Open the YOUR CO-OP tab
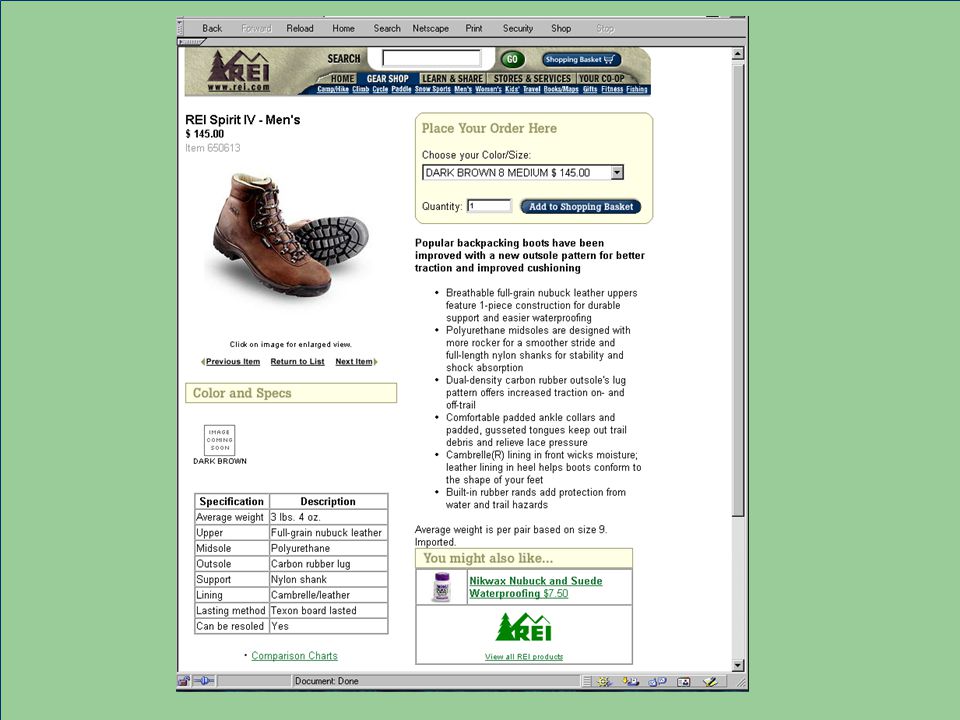 [x=602, y=78]
